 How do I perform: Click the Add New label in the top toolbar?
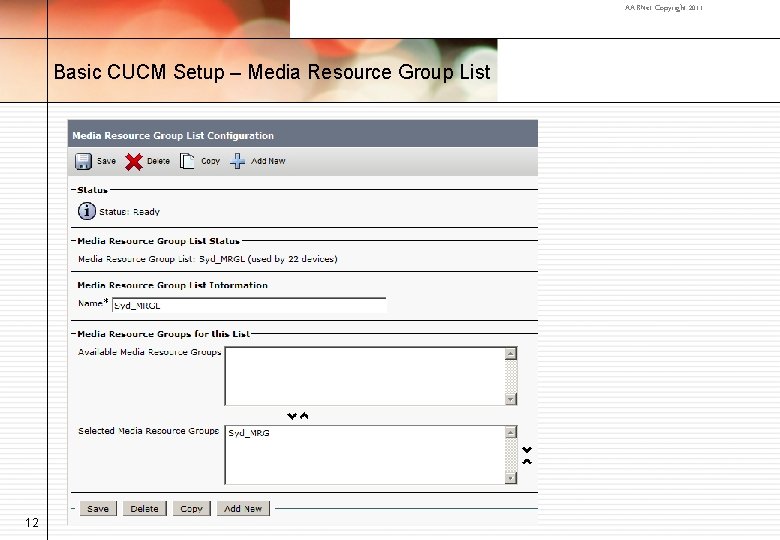coord(268,161)
